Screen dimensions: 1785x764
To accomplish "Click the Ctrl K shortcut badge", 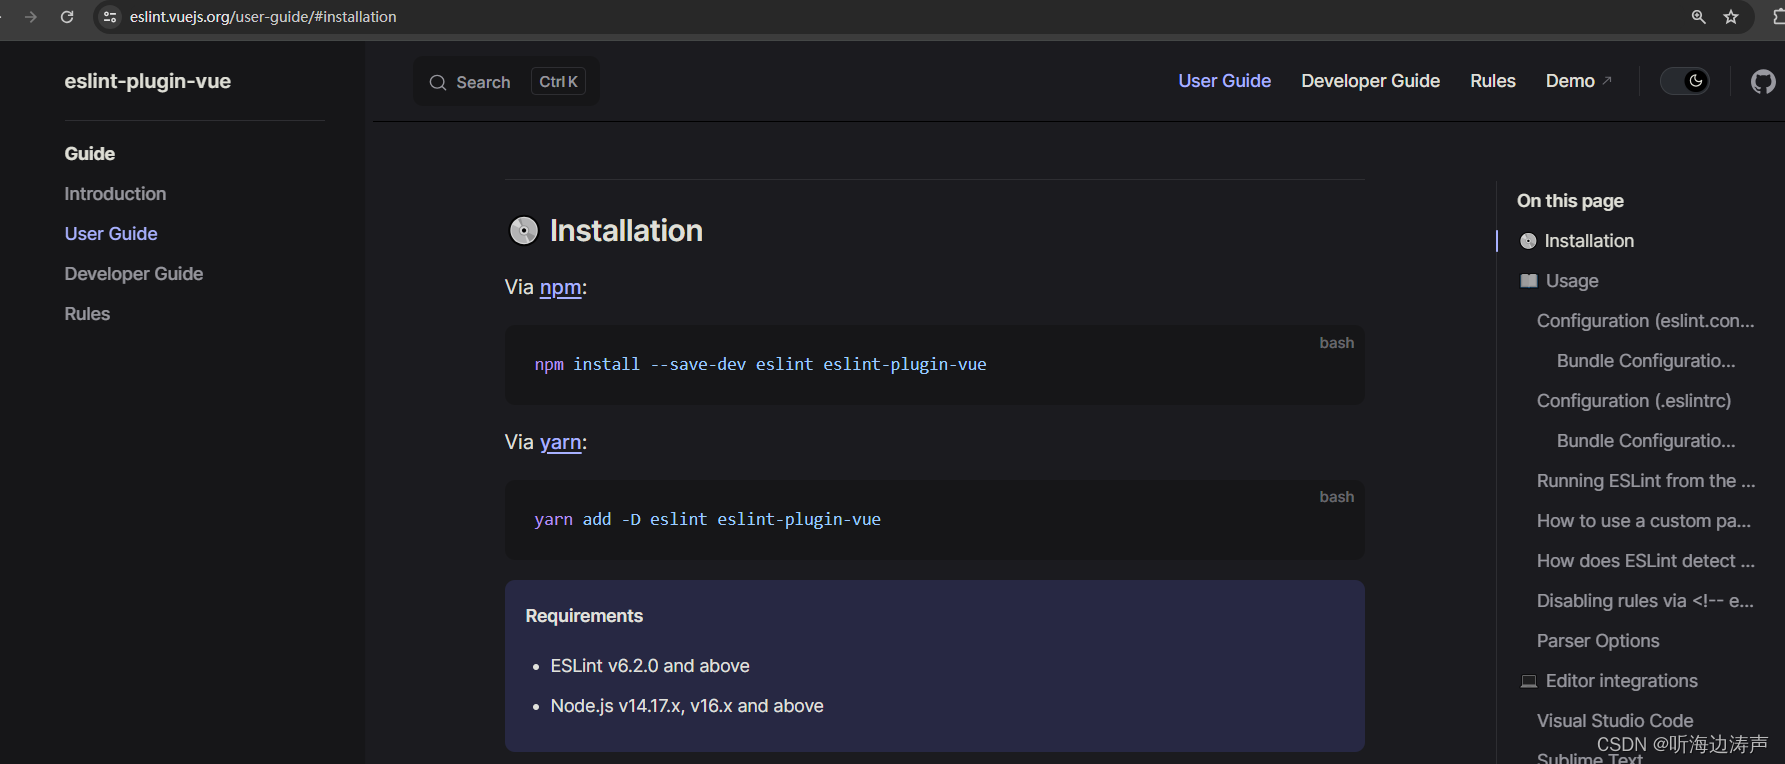I will (558, 82).
